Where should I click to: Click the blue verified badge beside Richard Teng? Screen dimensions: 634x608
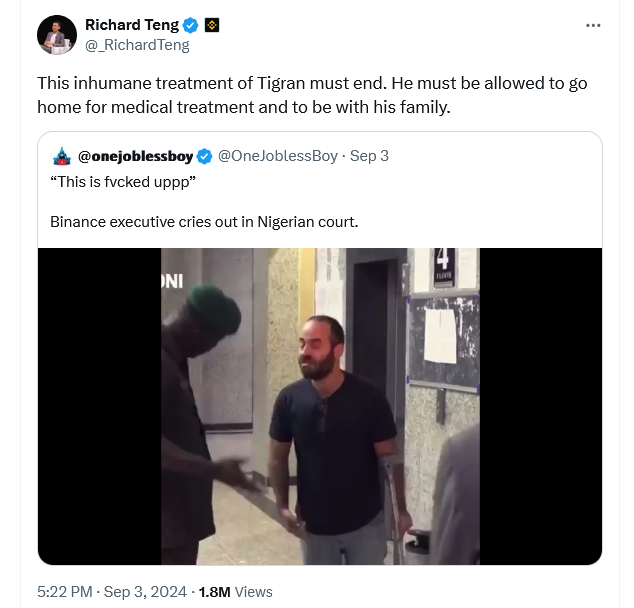click(x=189, y=25)
